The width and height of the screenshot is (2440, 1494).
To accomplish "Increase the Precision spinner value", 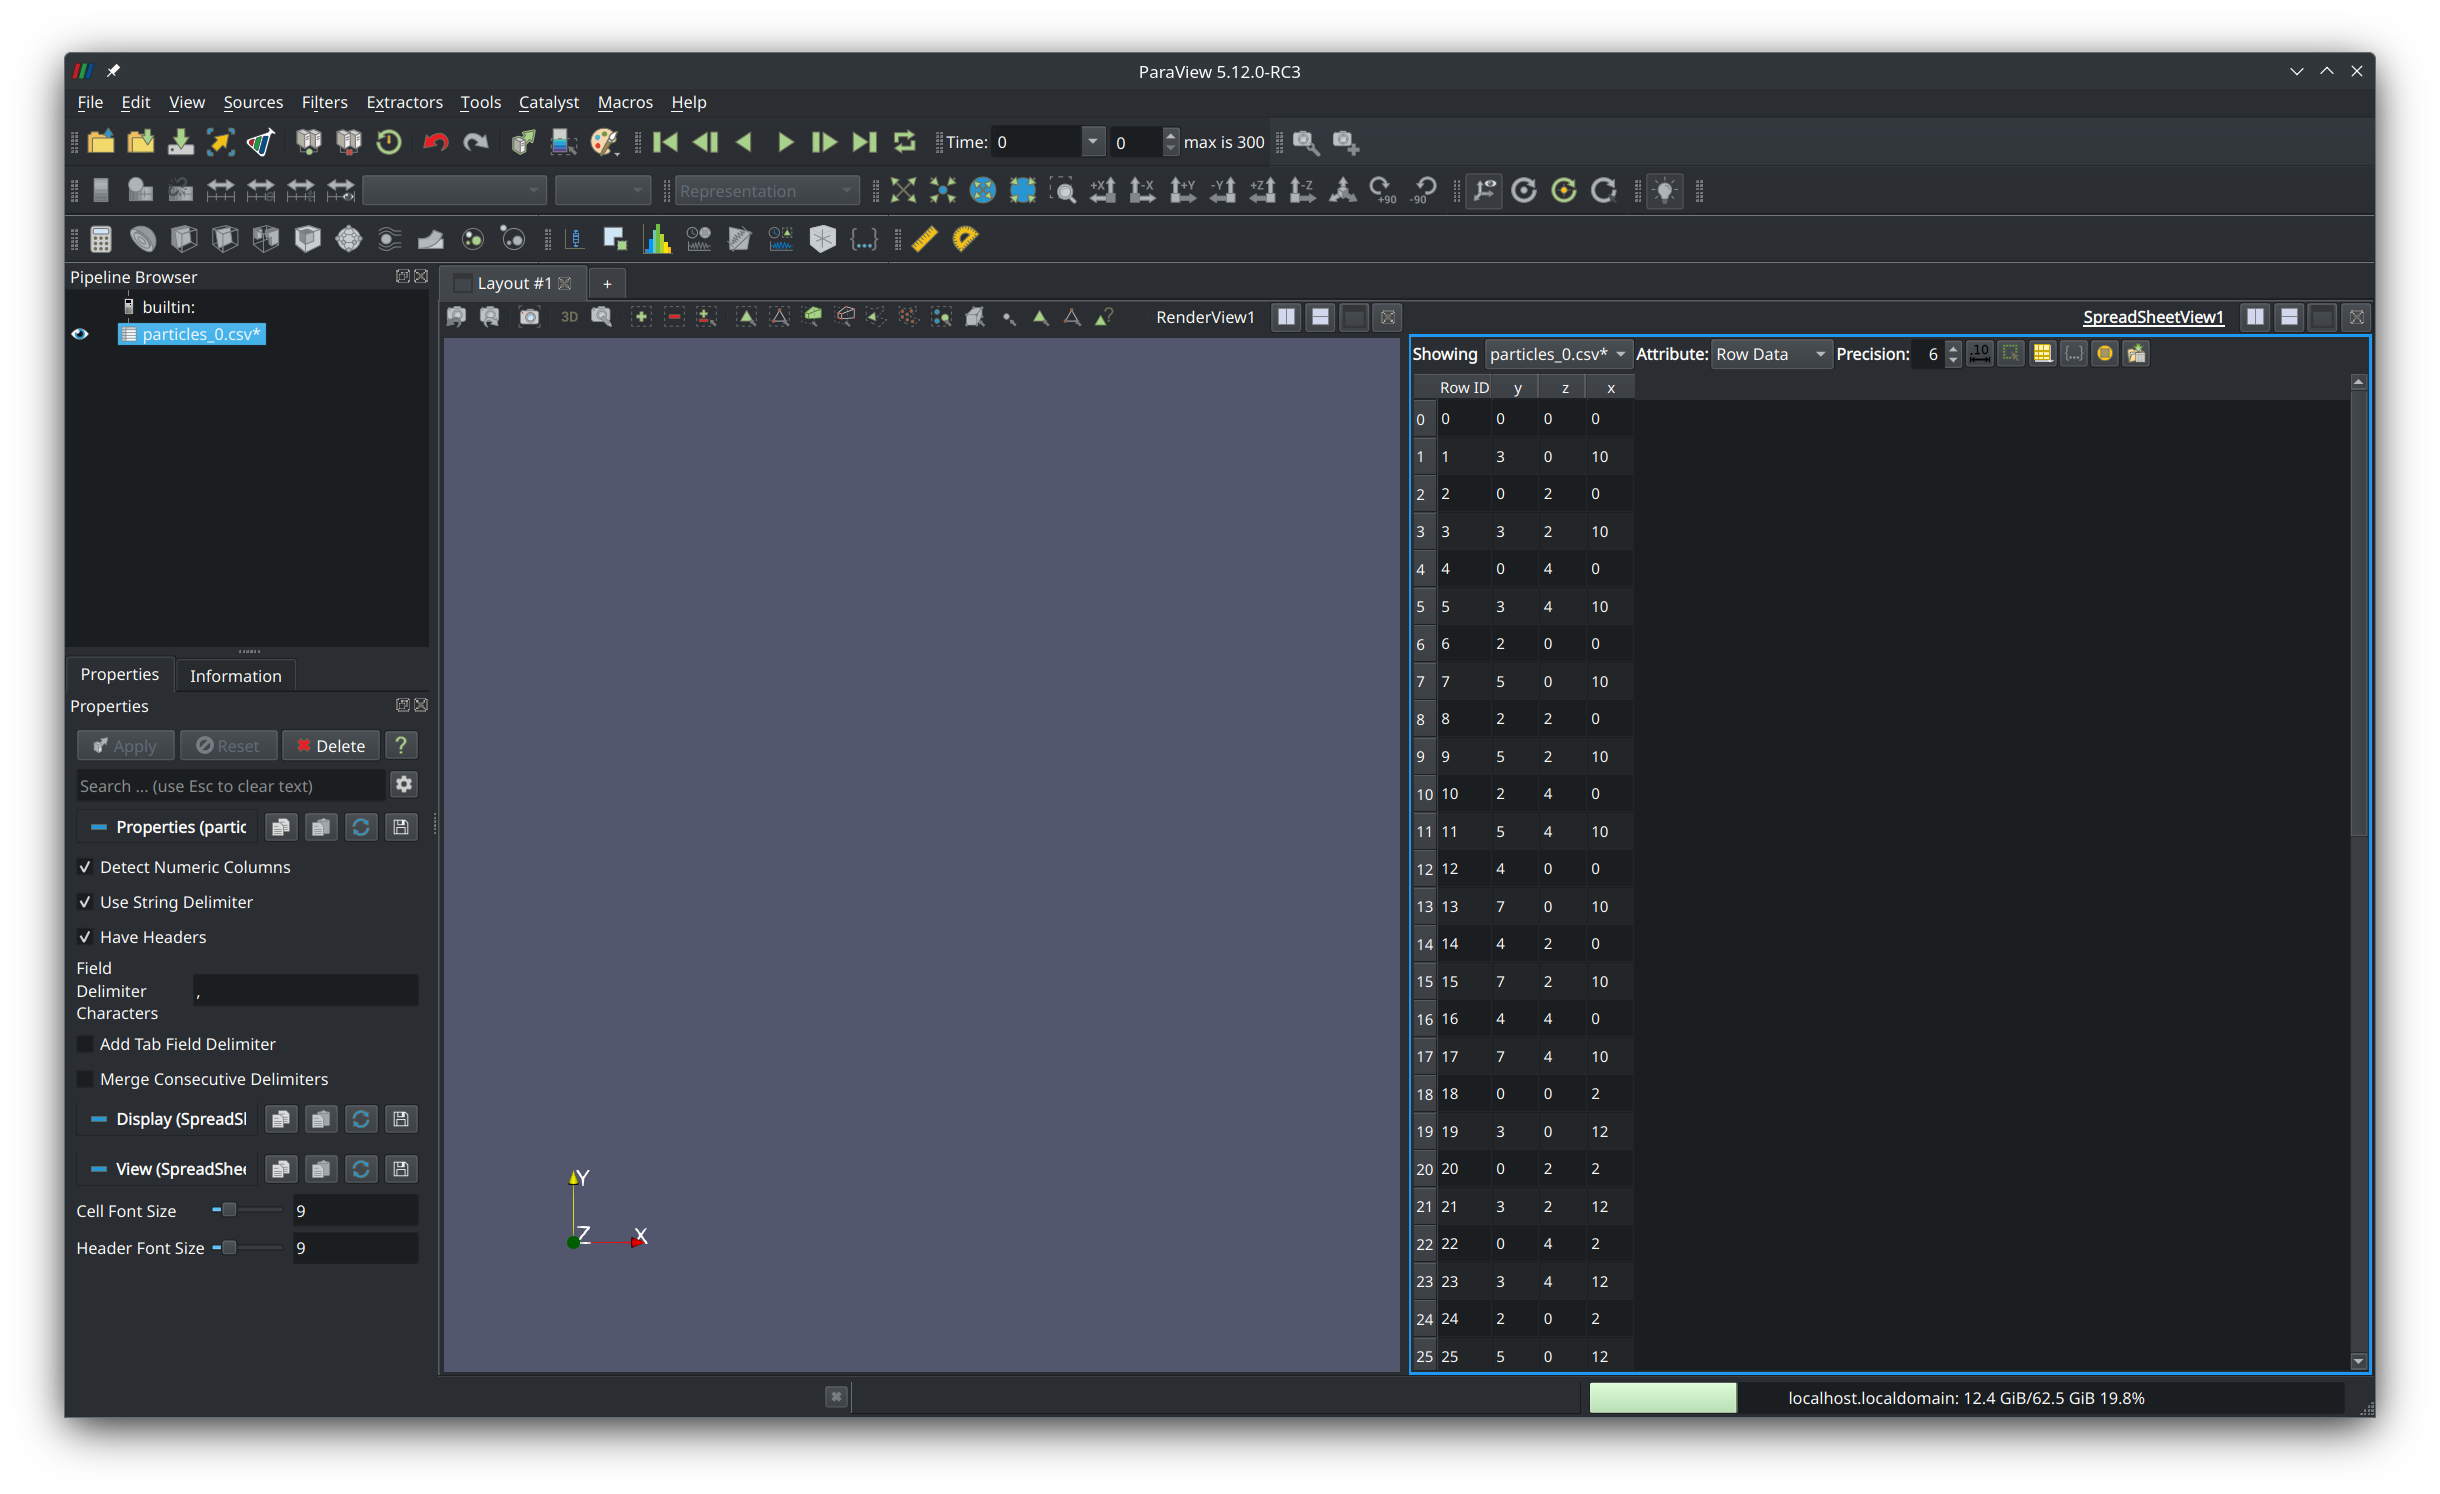I will (1953, 347).
